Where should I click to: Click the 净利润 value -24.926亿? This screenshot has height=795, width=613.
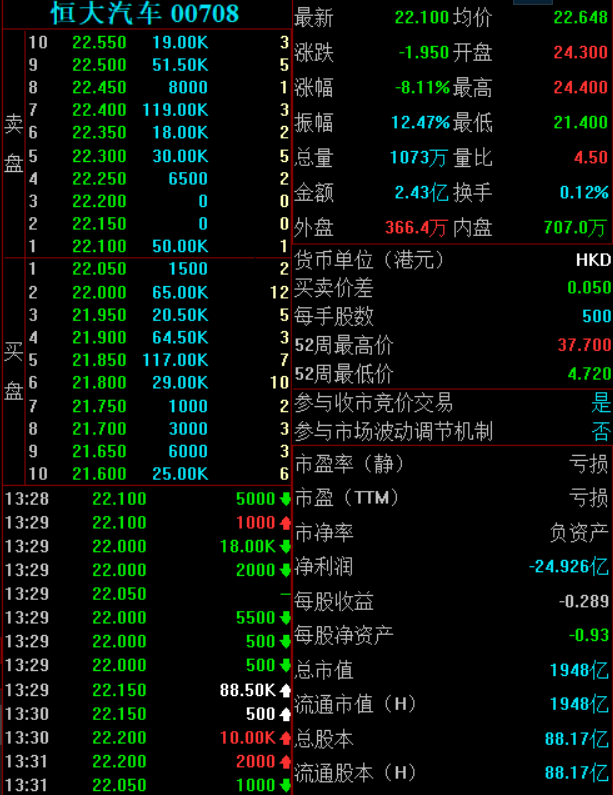[x=568, y=566]
